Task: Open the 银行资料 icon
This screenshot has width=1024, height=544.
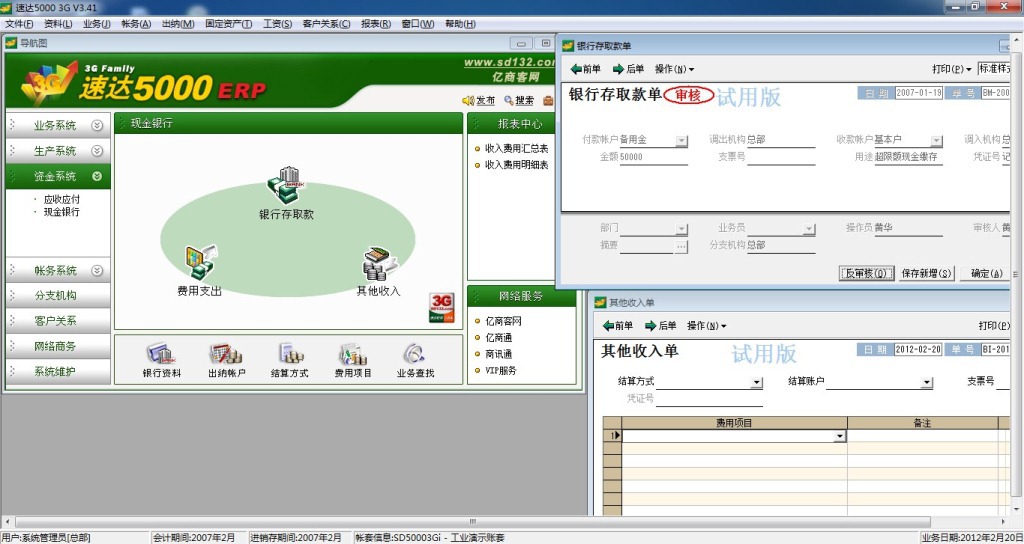Action: pos(161,354)
